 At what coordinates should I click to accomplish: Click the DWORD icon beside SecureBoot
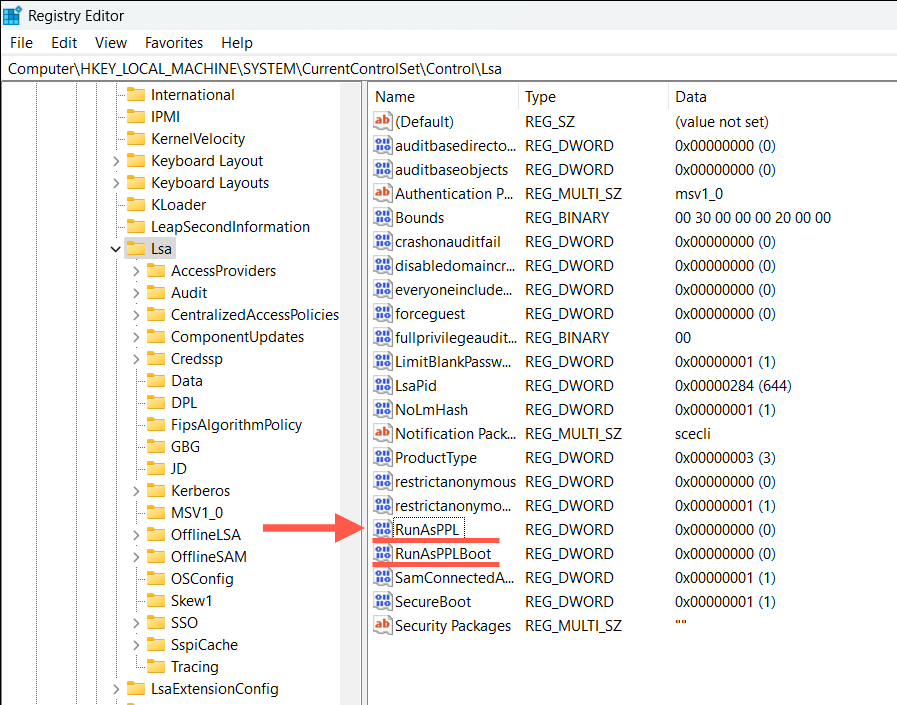tap(382, 601)
